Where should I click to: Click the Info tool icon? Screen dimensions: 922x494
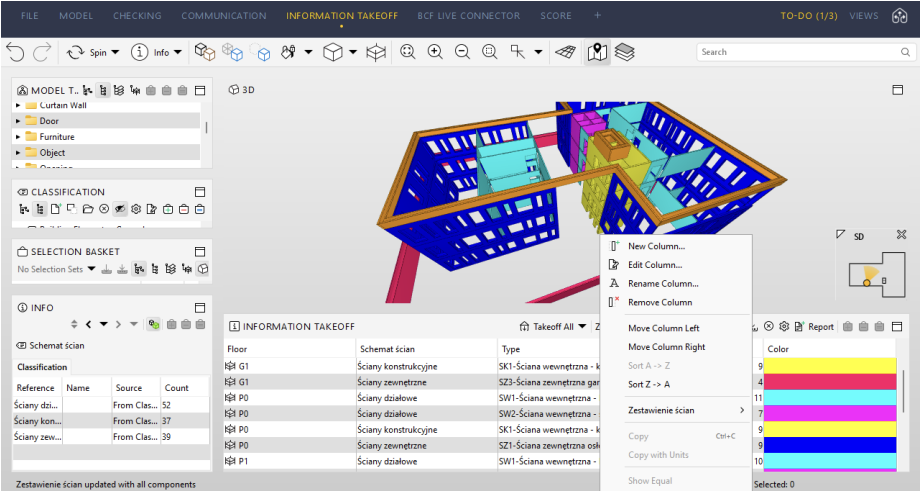click(139, 52)
